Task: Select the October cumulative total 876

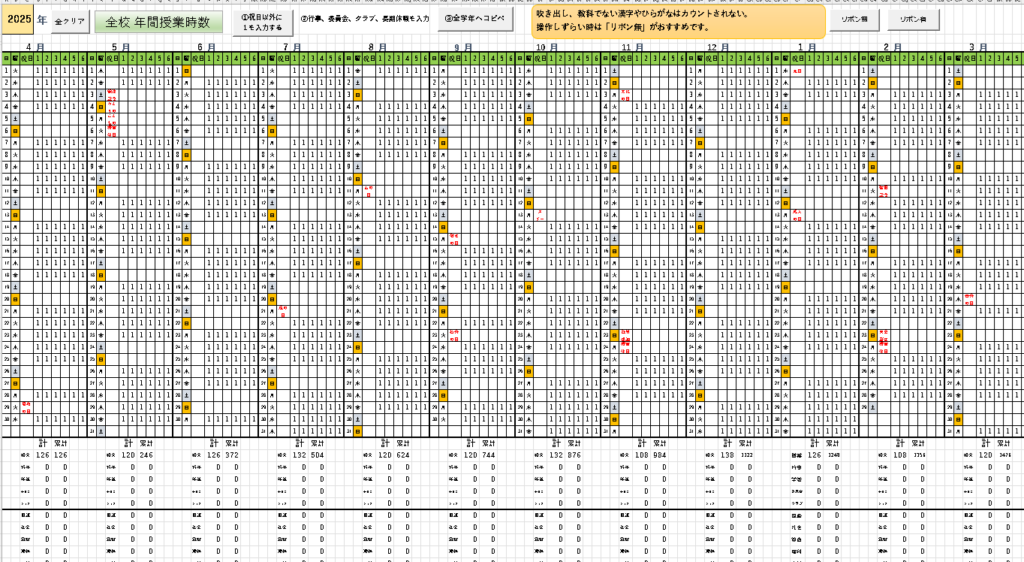Action: [x=574, y=455]
